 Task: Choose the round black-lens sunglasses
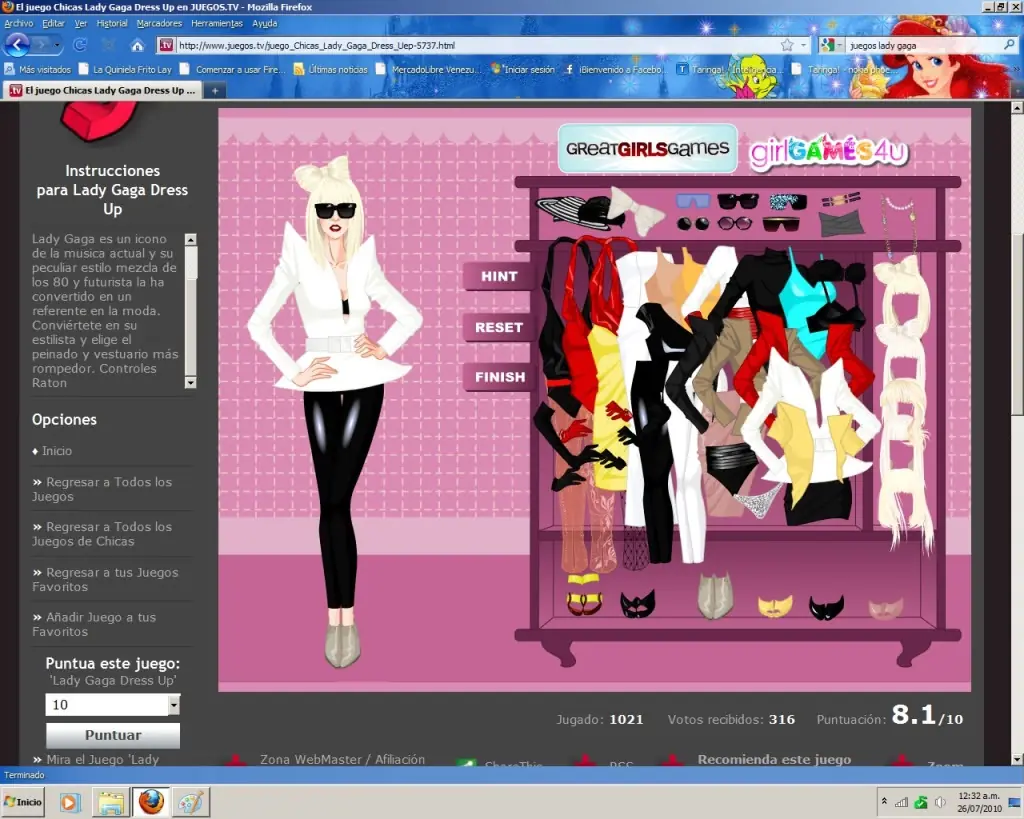[x=693, y=224]
